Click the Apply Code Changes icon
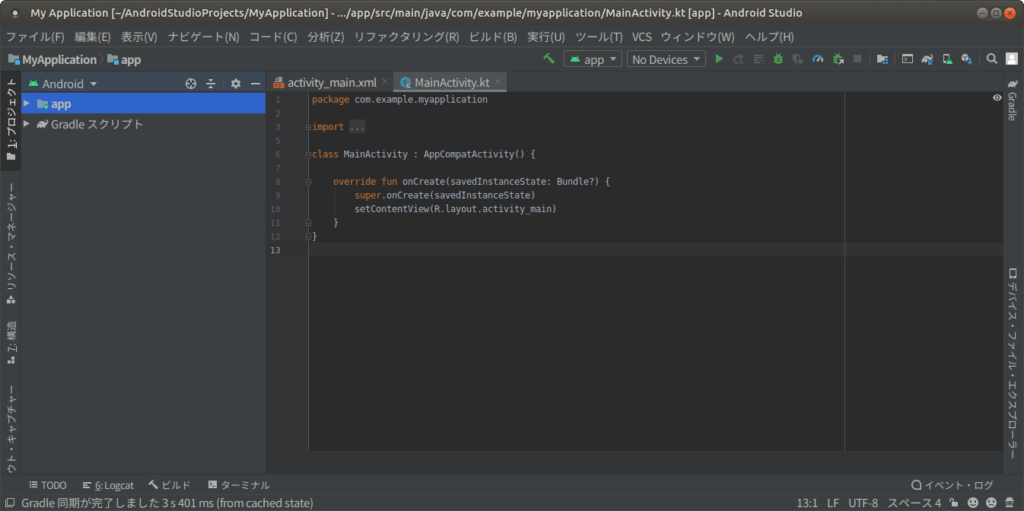Viewport: 1024px width, 511px height. point(758,59)
